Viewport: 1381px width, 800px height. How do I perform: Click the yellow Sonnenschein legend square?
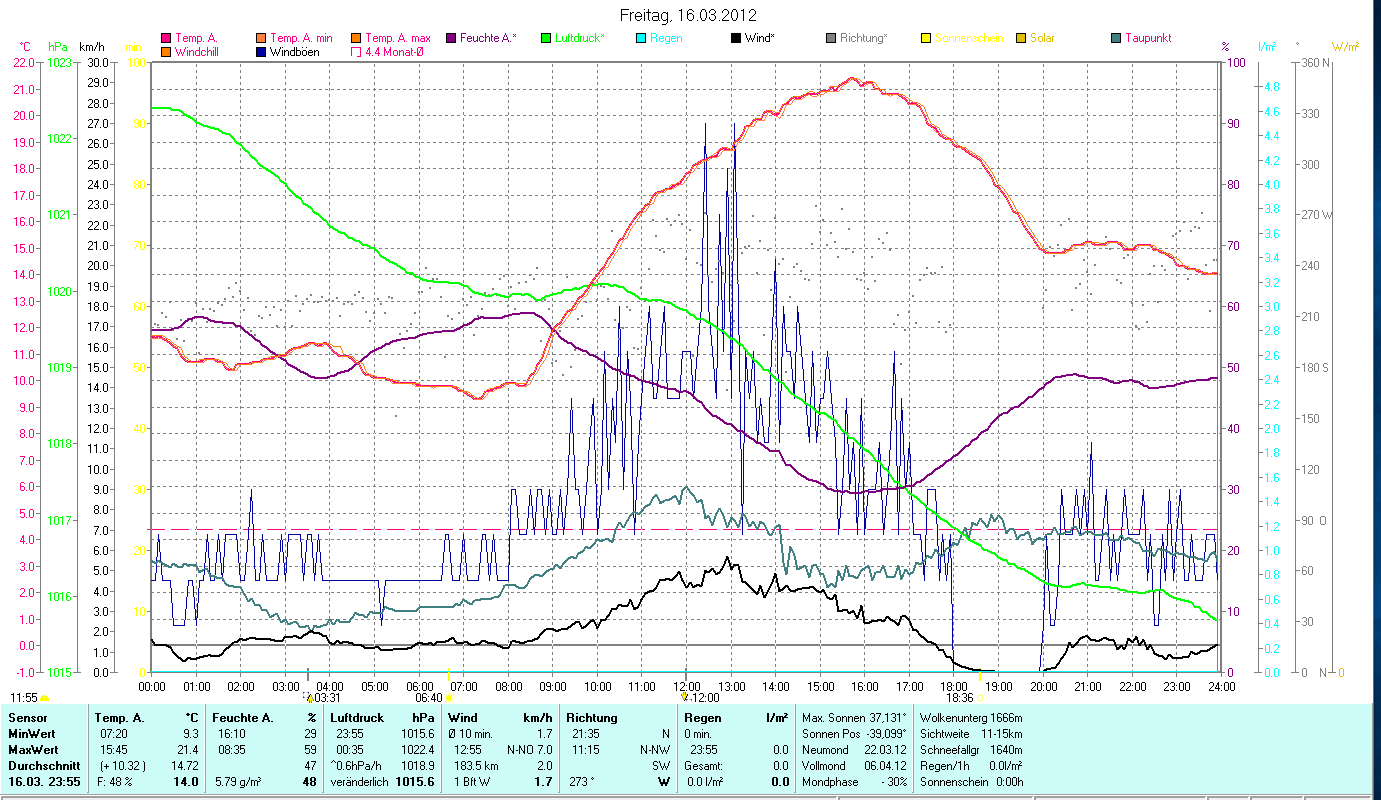[x=926, y=38]
